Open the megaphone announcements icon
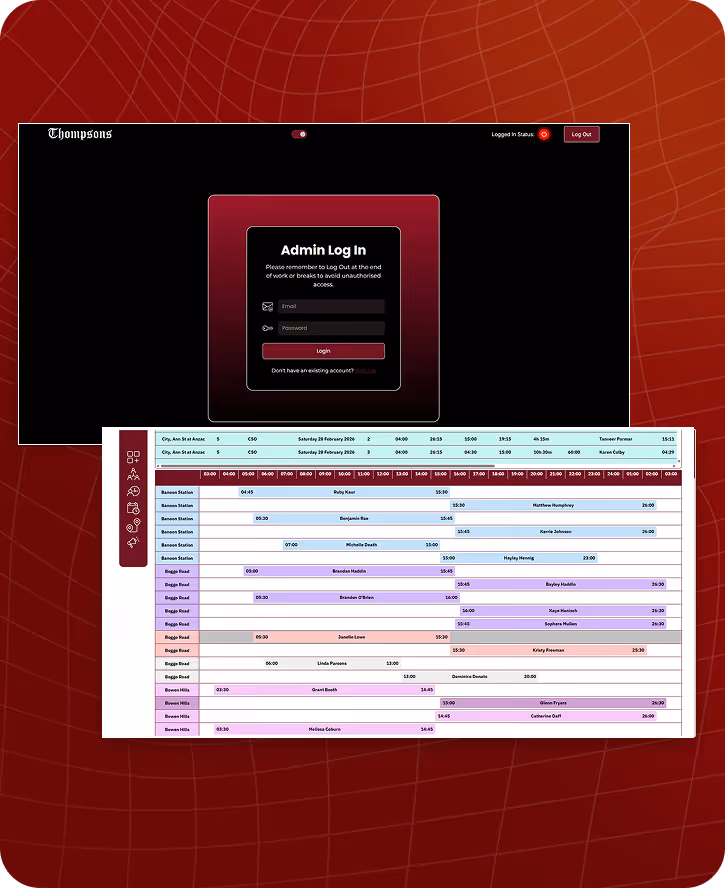 pos(133,543)
